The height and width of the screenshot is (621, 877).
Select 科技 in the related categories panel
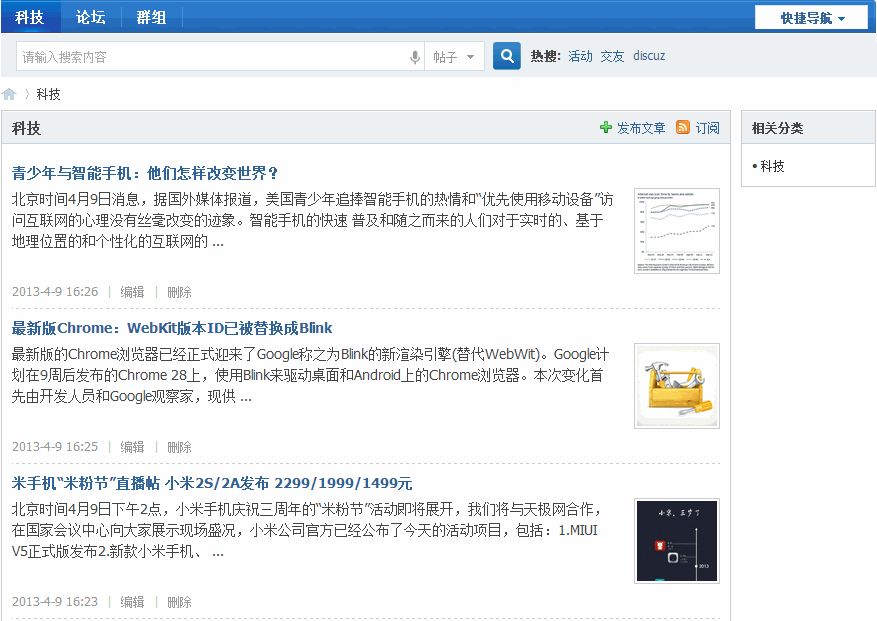pyautogui.click(x=772, y=166)
